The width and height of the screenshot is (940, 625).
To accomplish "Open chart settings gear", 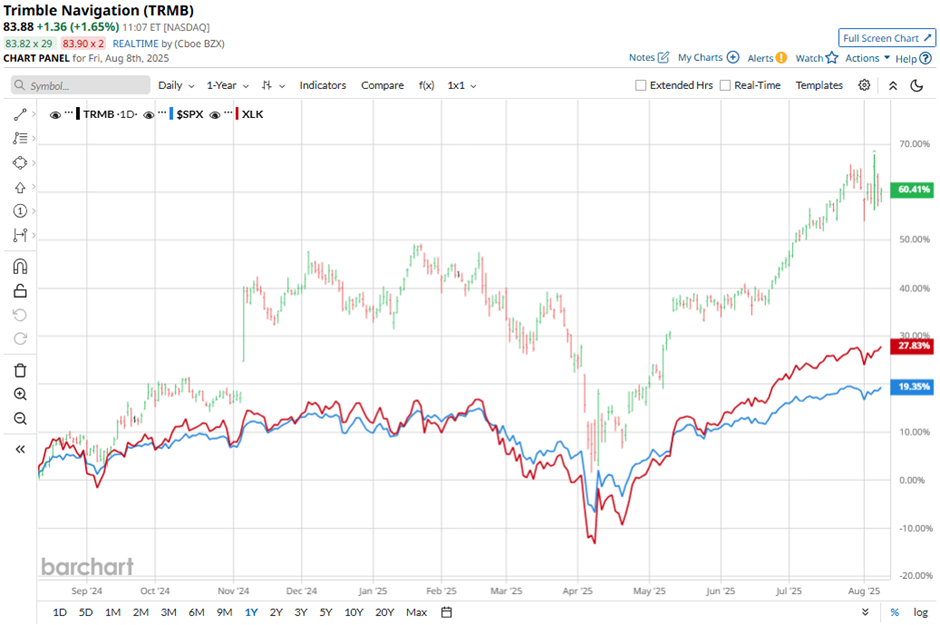I will 864,85.
